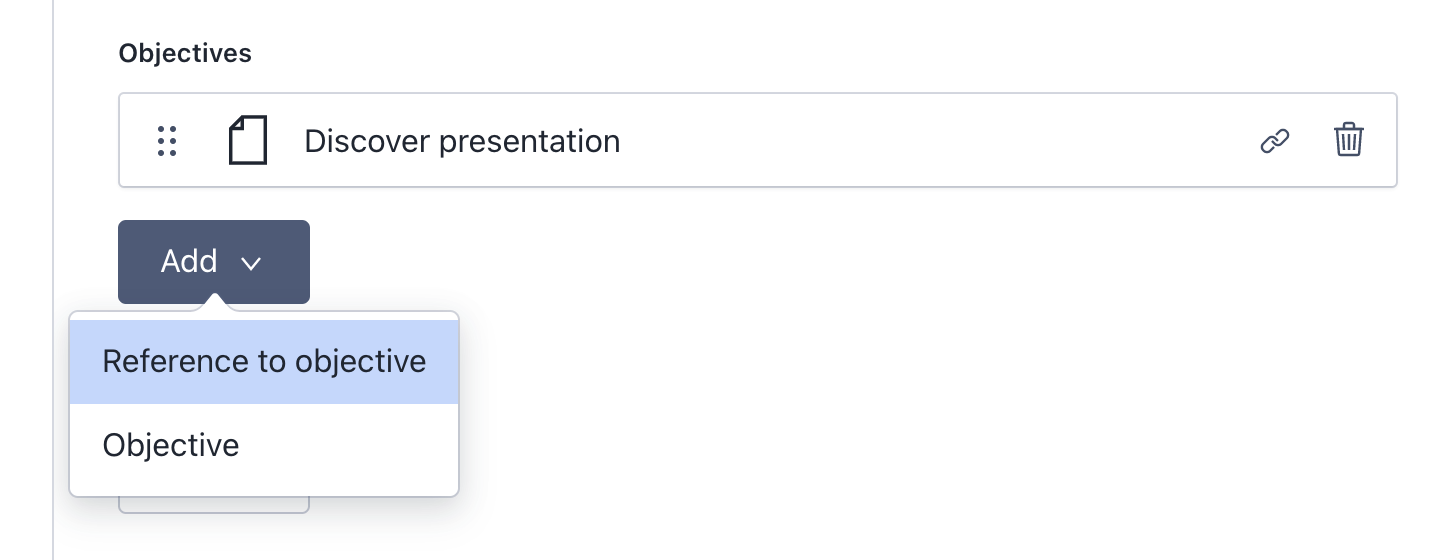This screenshot has width=1442, height=560.
Task: Copy reference via the link icon next to trash
Action: pos(1274,141)
